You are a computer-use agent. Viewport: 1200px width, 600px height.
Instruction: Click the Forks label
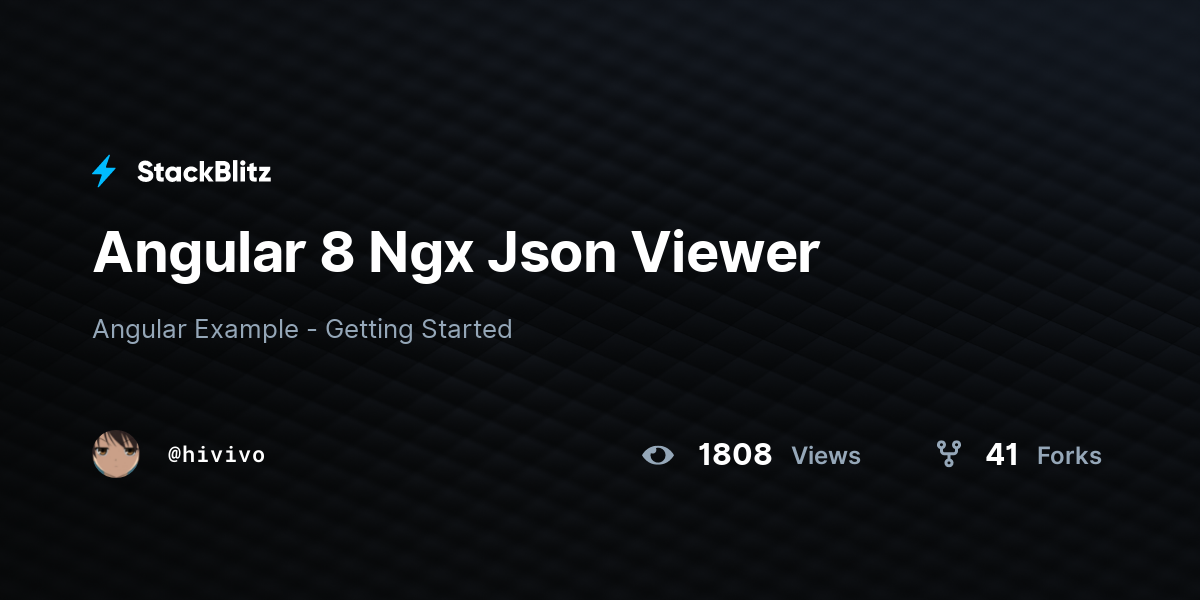1069,456
